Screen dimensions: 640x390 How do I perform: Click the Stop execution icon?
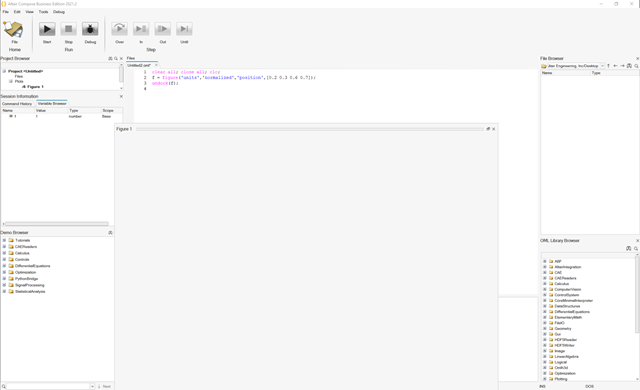pyautogui.click(x=69, y=29)
